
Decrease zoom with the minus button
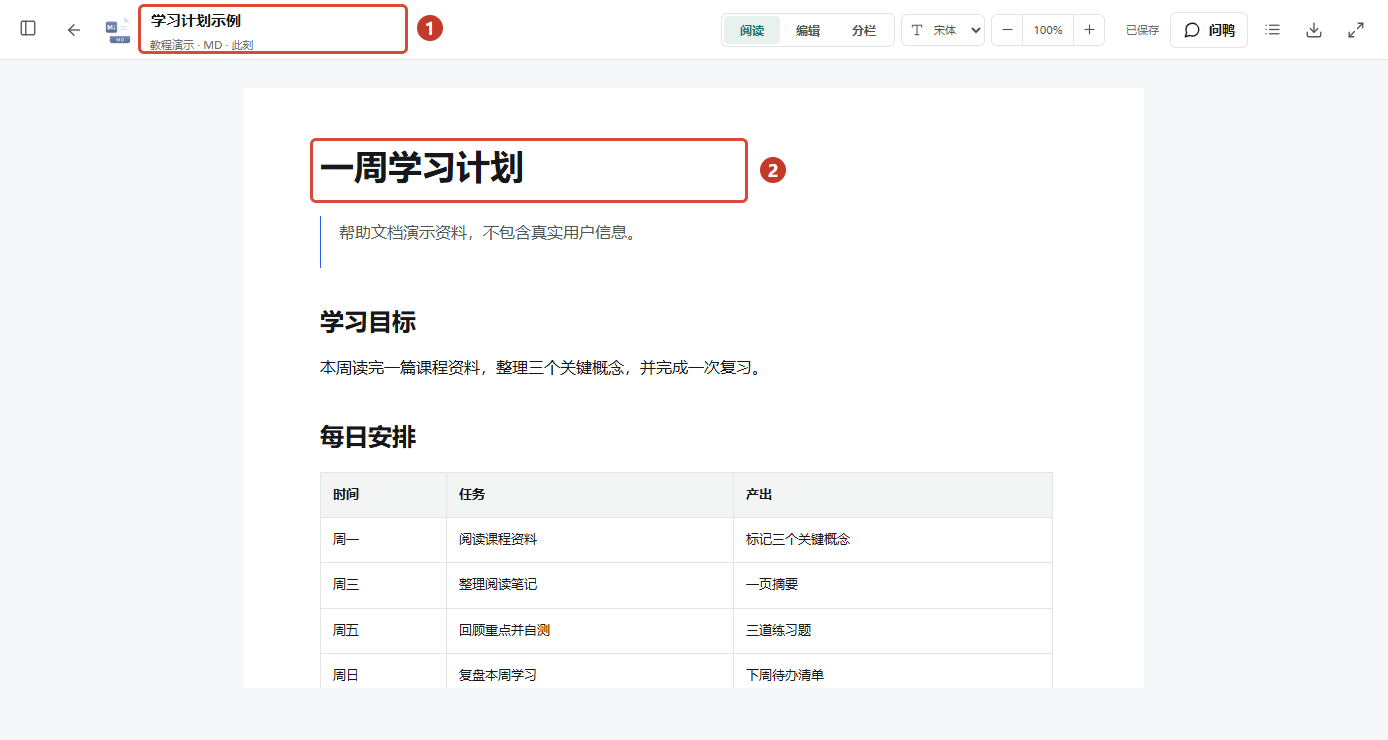point(1007,30)
